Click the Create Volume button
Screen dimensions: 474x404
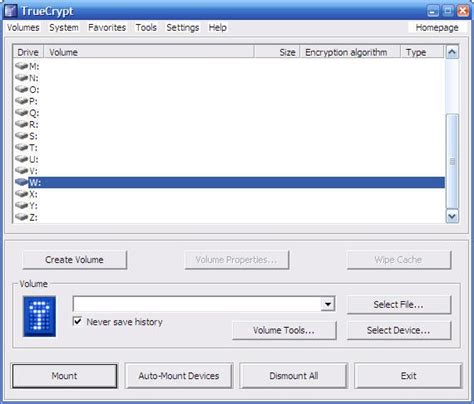[x=75, y=260]
